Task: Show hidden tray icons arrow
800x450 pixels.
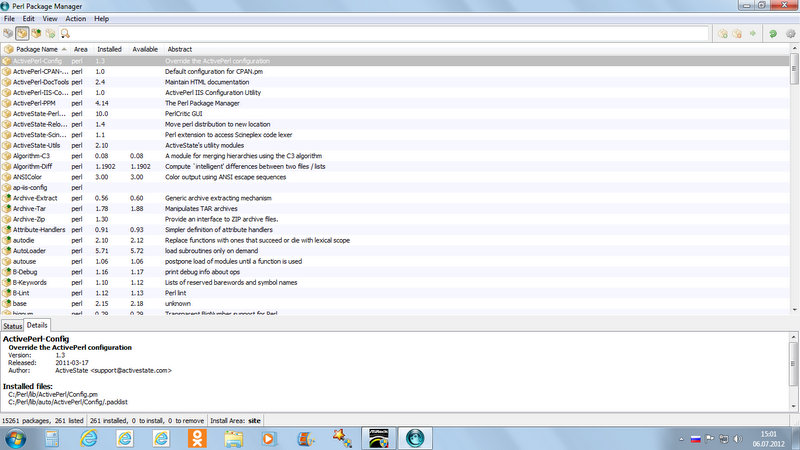Action: 681,439
